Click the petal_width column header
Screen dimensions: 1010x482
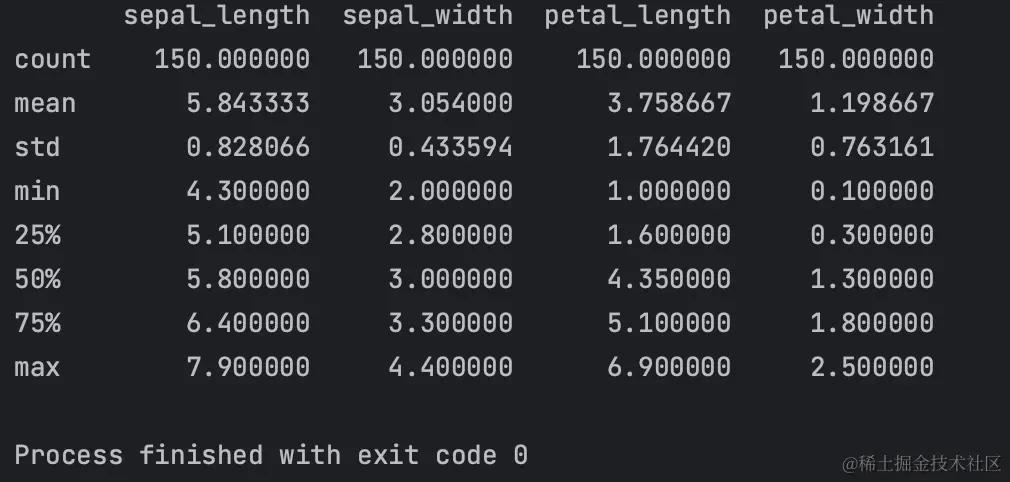pos(848,16)
